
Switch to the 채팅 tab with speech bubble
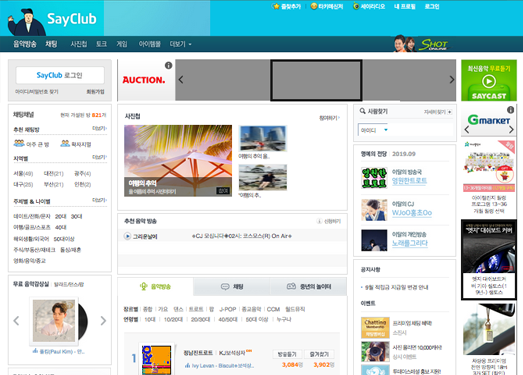pyautogui.click(x=232, y=287)
